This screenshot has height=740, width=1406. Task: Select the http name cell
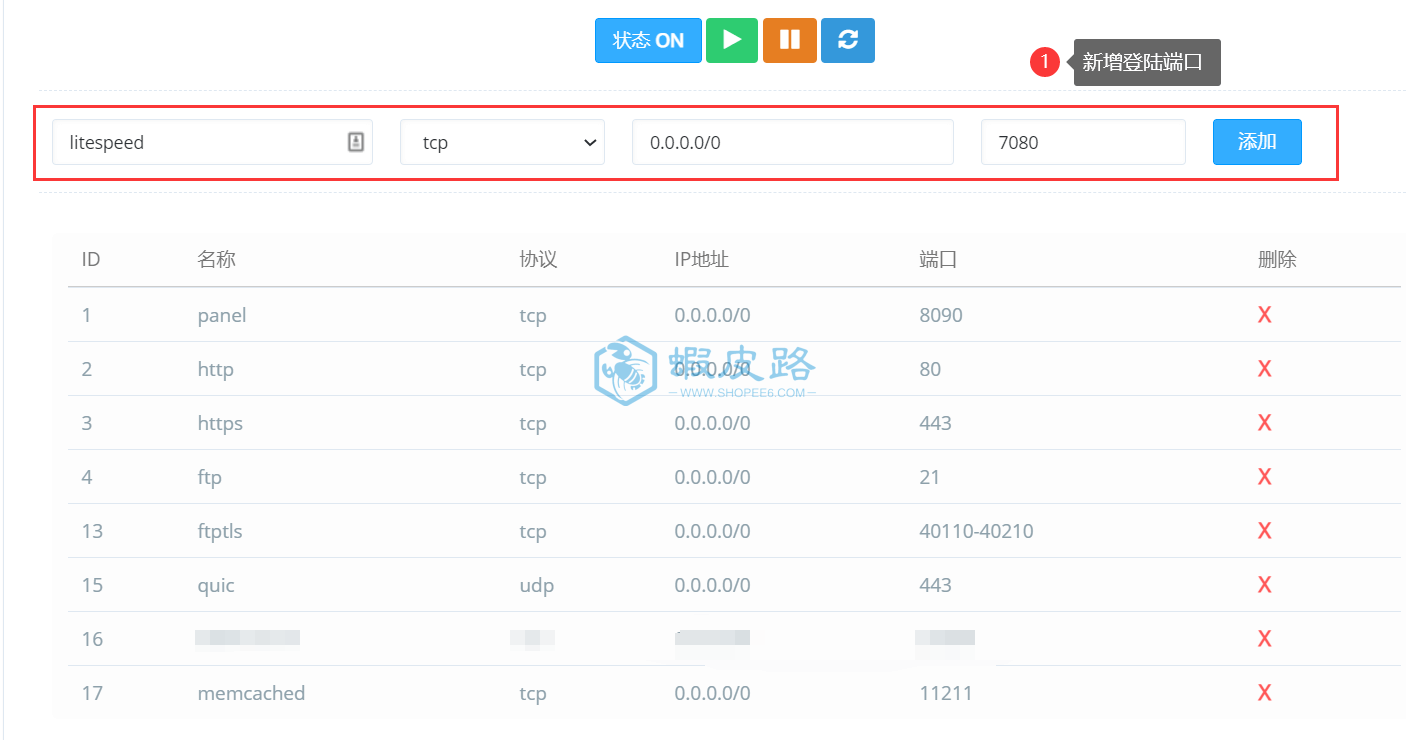point(216,370)
